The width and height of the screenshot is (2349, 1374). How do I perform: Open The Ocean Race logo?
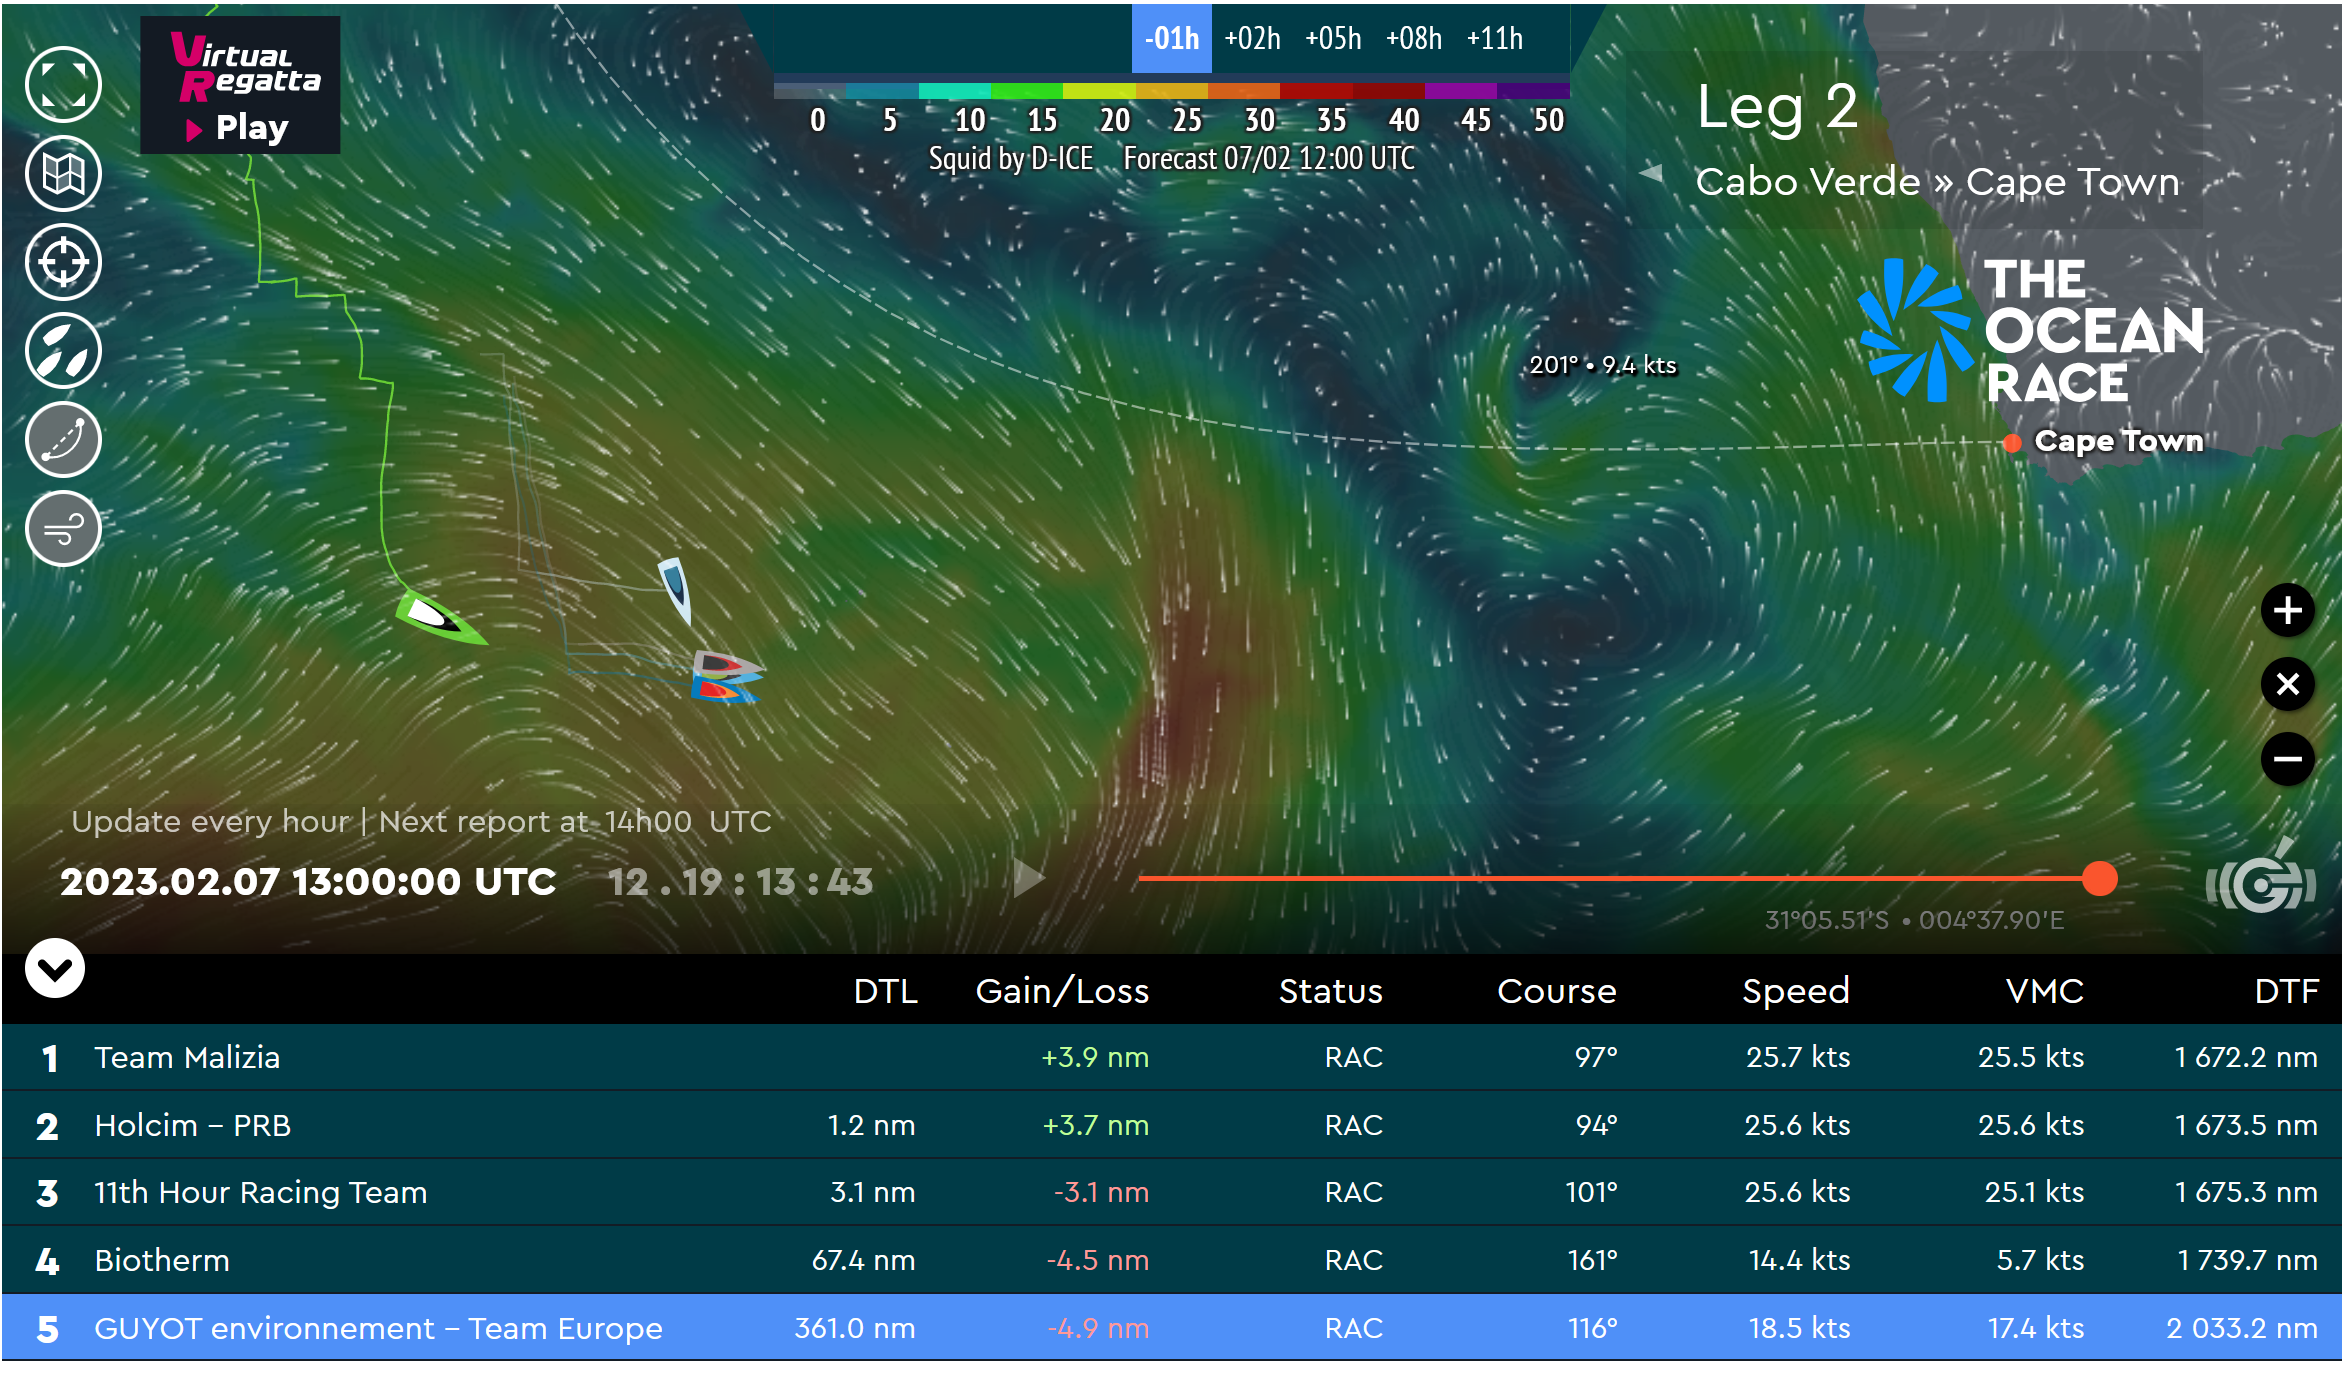(2031, 331)
